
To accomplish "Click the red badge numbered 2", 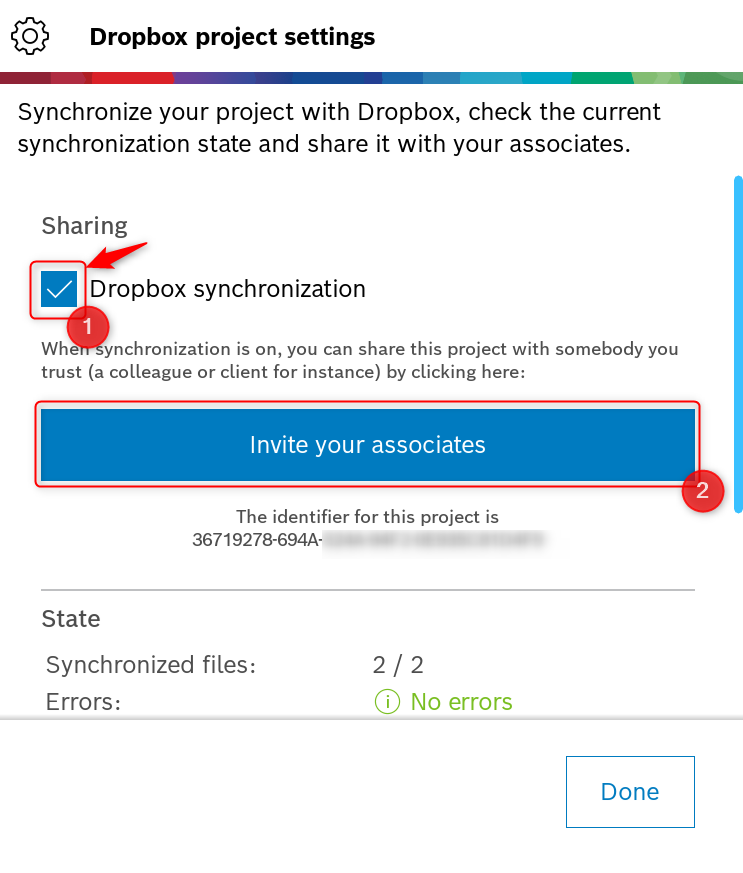I will 702,490.
